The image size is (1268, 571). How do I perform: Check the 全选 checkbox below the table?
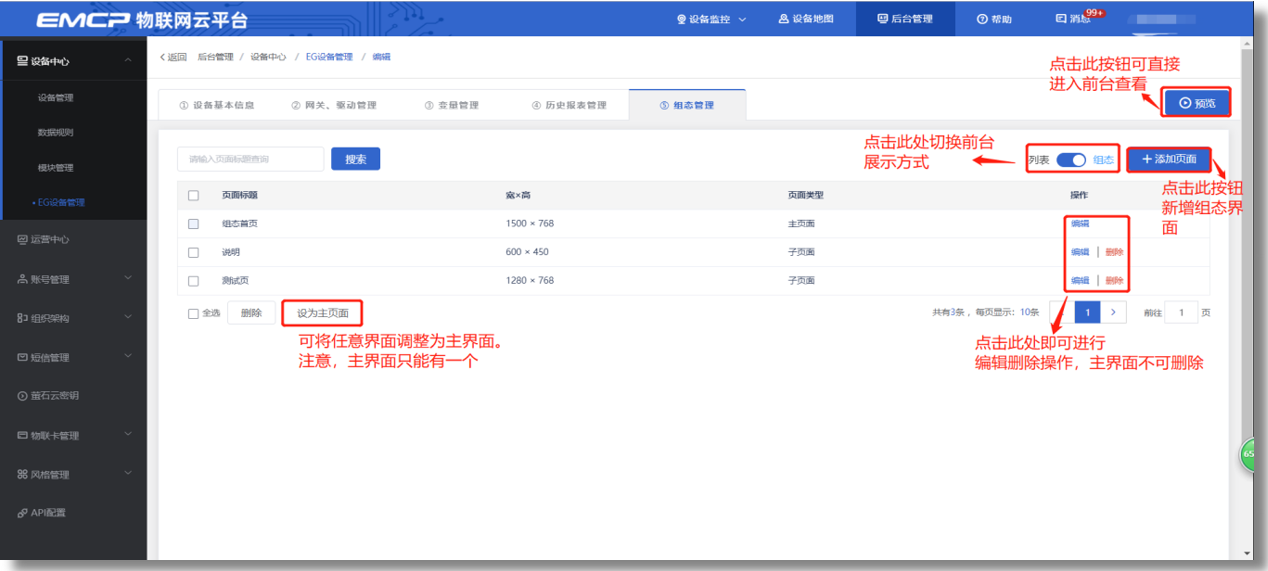(x=194, y=314)
